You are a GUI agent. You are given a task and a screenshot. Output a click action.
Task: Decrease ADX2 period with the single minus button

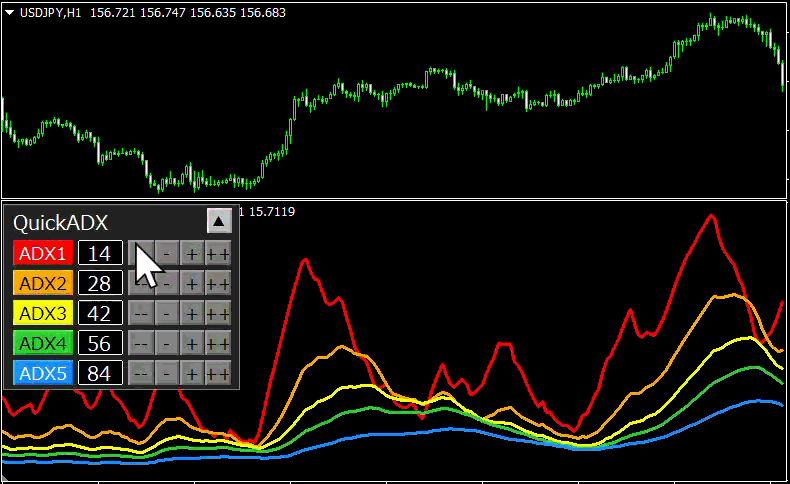coord(167,283)
